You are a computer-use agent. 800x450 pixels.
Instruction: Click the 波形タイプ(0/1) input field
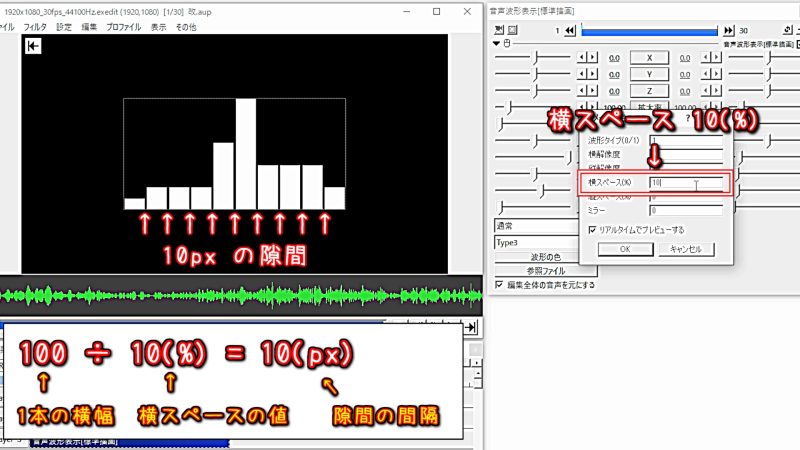(686, 140)
